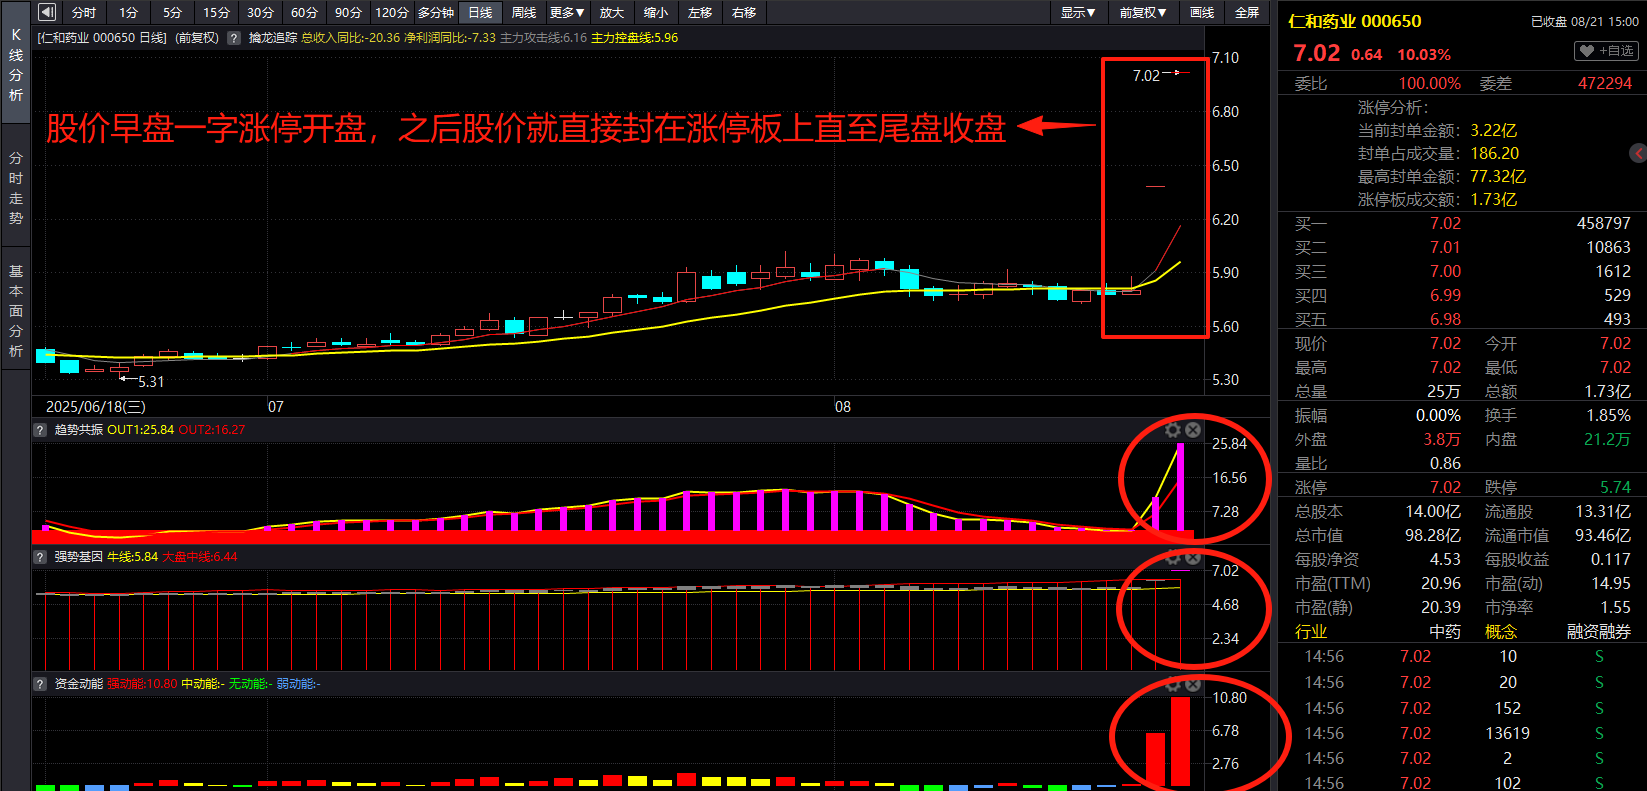The height and width of the screenshot is (791, 1647).
Task: Open 分时走势 sidebar tab
Action: (16, 188)
